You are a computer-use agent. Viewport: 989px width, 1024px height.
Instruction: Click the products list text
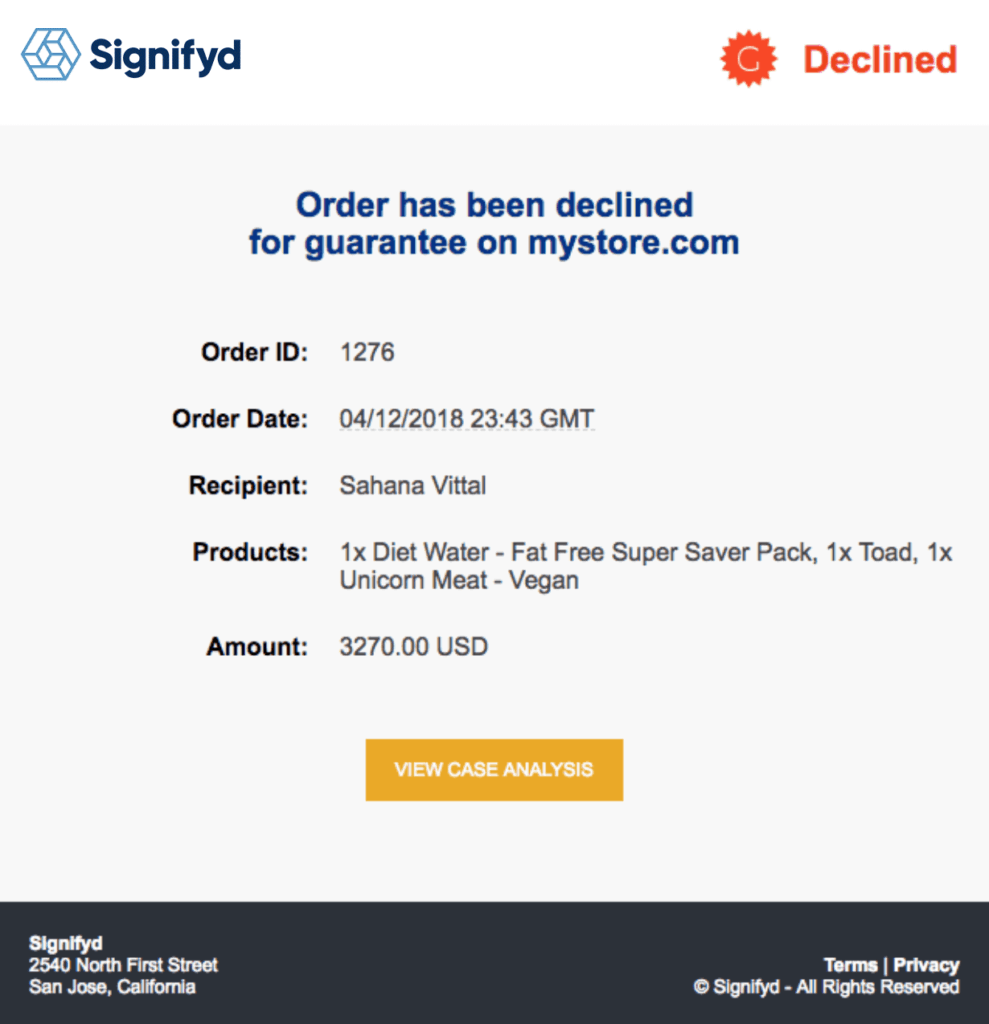[x=645, y=566]
